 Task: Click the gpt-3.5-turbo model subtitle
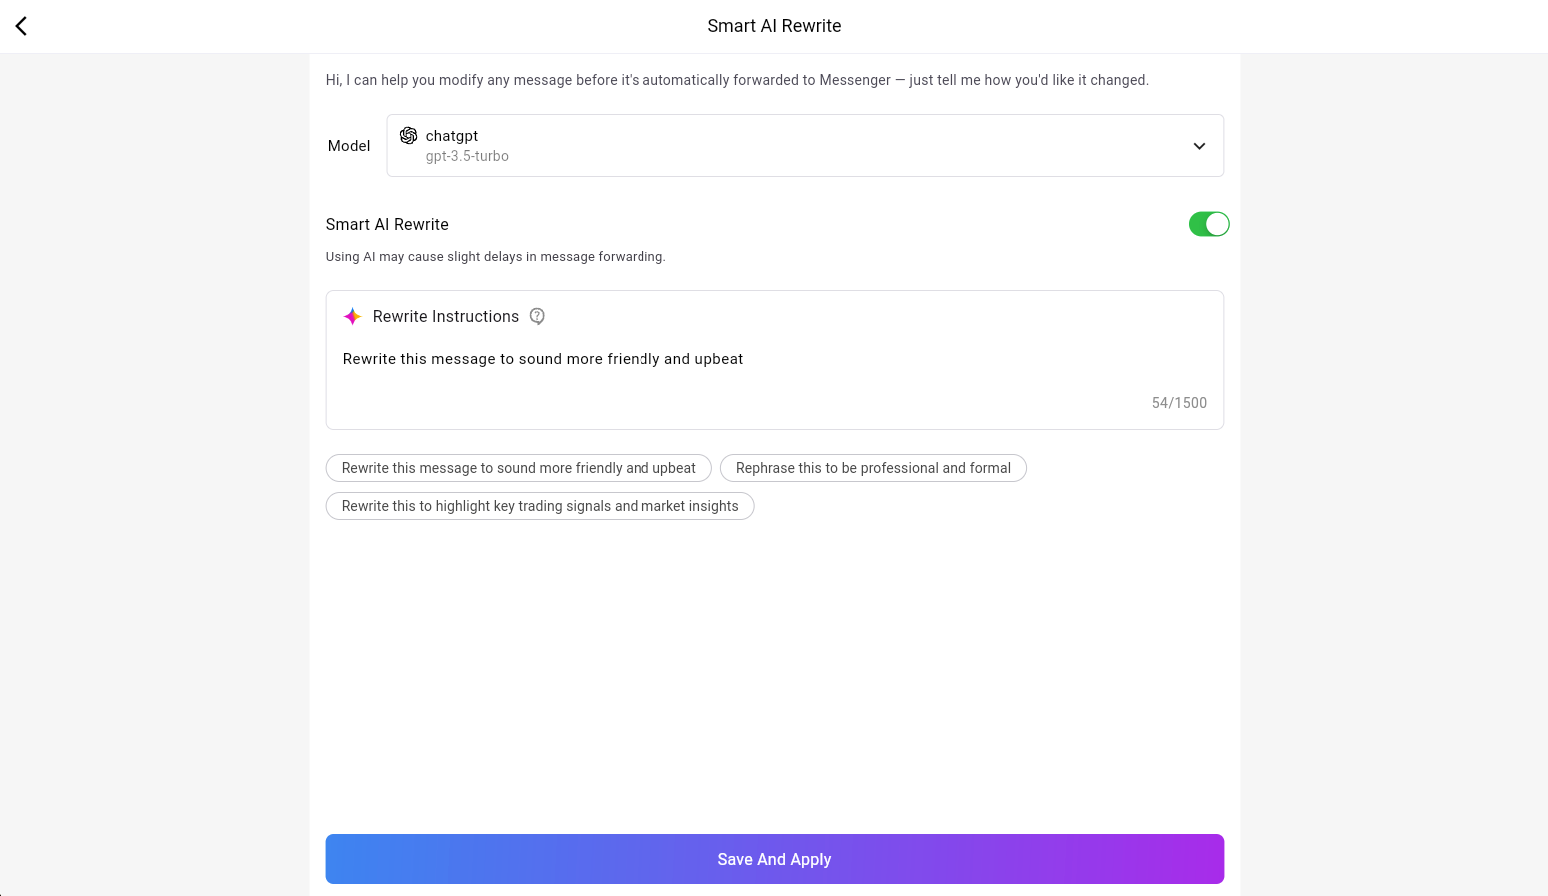pyautogui.click(x=467, y=157)
